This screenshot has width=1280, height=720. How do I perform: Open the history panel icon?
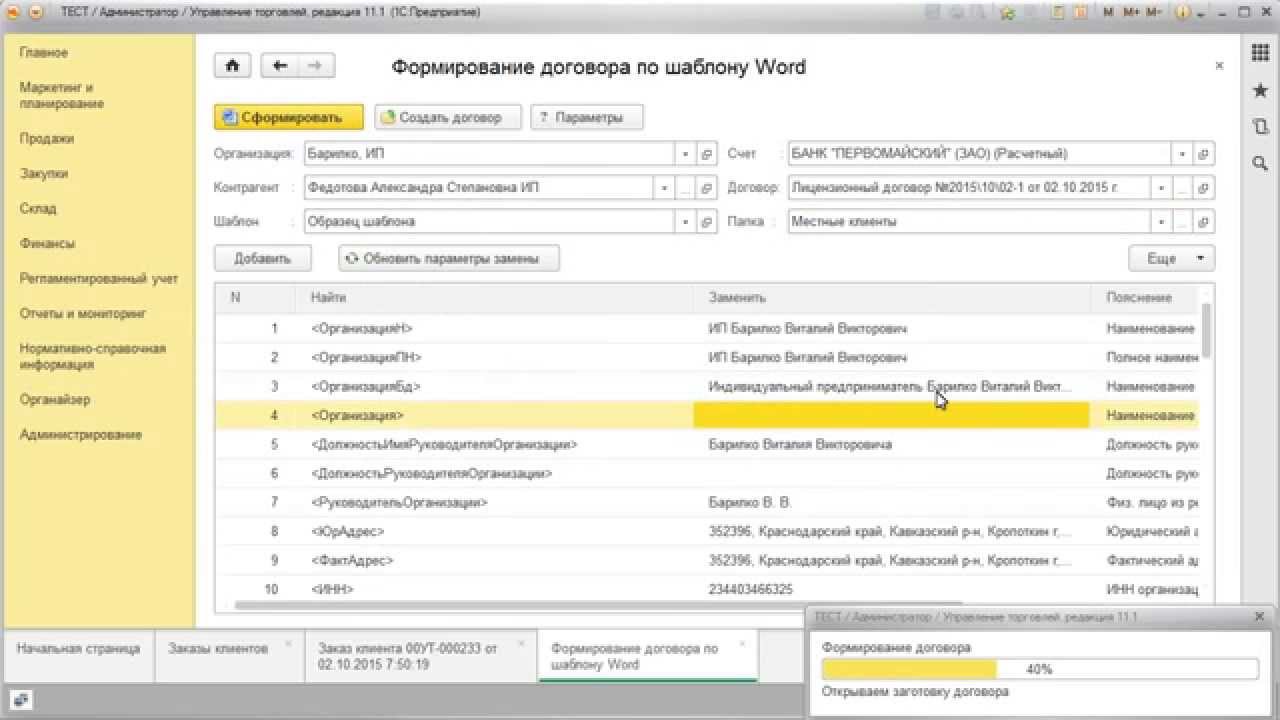(1260, 126)
